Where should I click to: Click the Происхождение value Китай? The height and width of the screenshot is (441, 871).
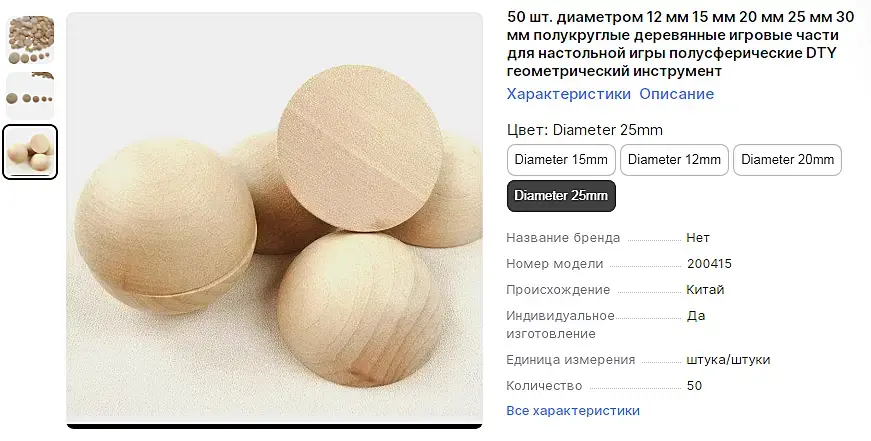click(705, 289)
